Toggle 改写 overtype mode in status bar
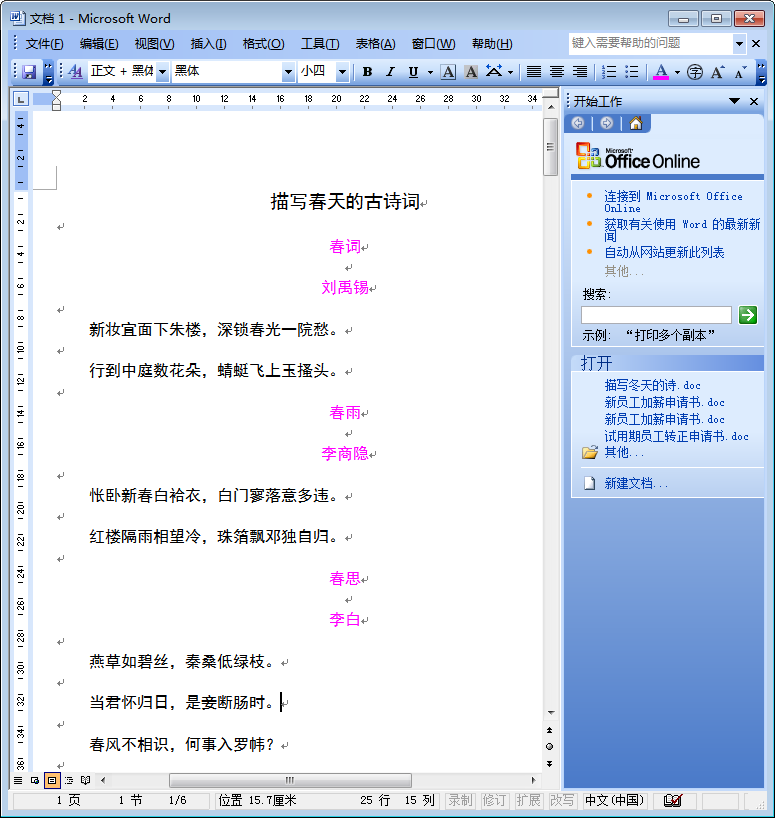The image size is (775, 818). click(562, 800)
